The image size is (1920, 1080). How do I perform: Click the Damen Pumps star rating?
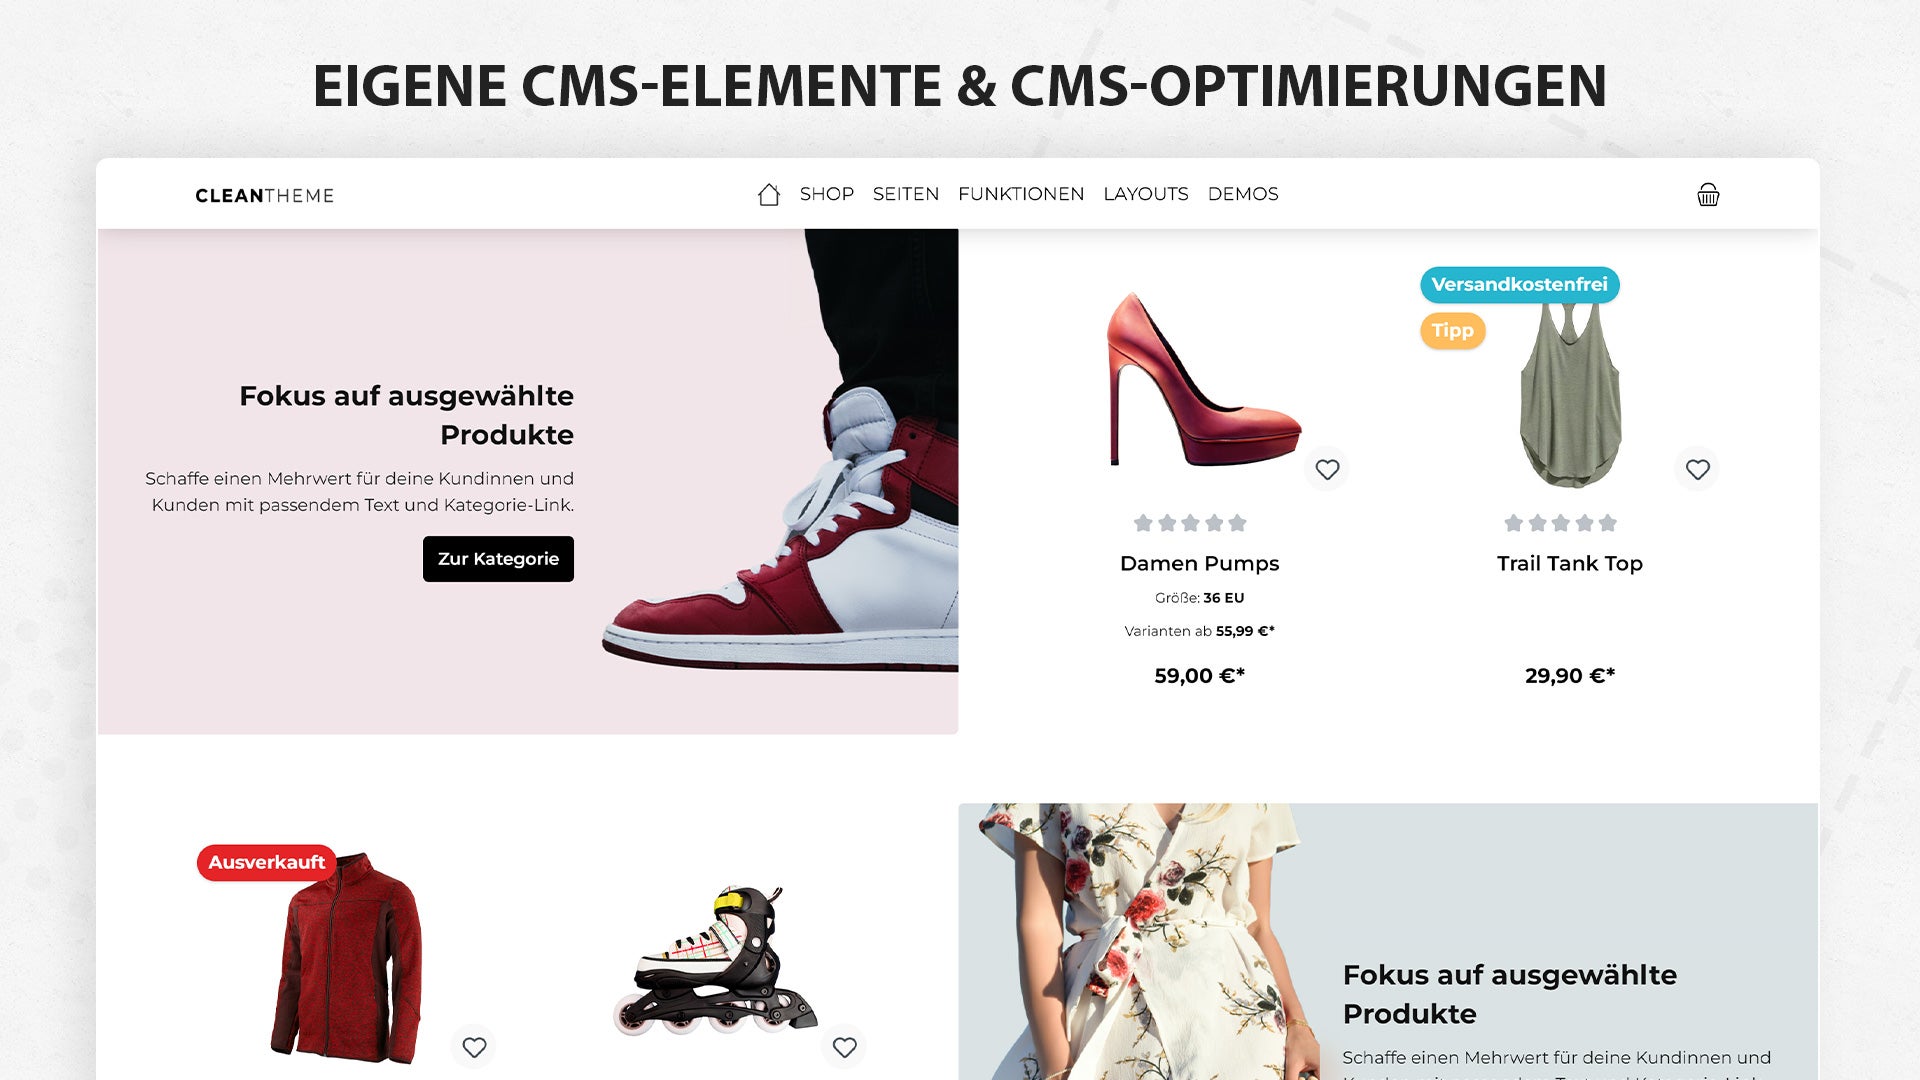(x=1190, y=523)
